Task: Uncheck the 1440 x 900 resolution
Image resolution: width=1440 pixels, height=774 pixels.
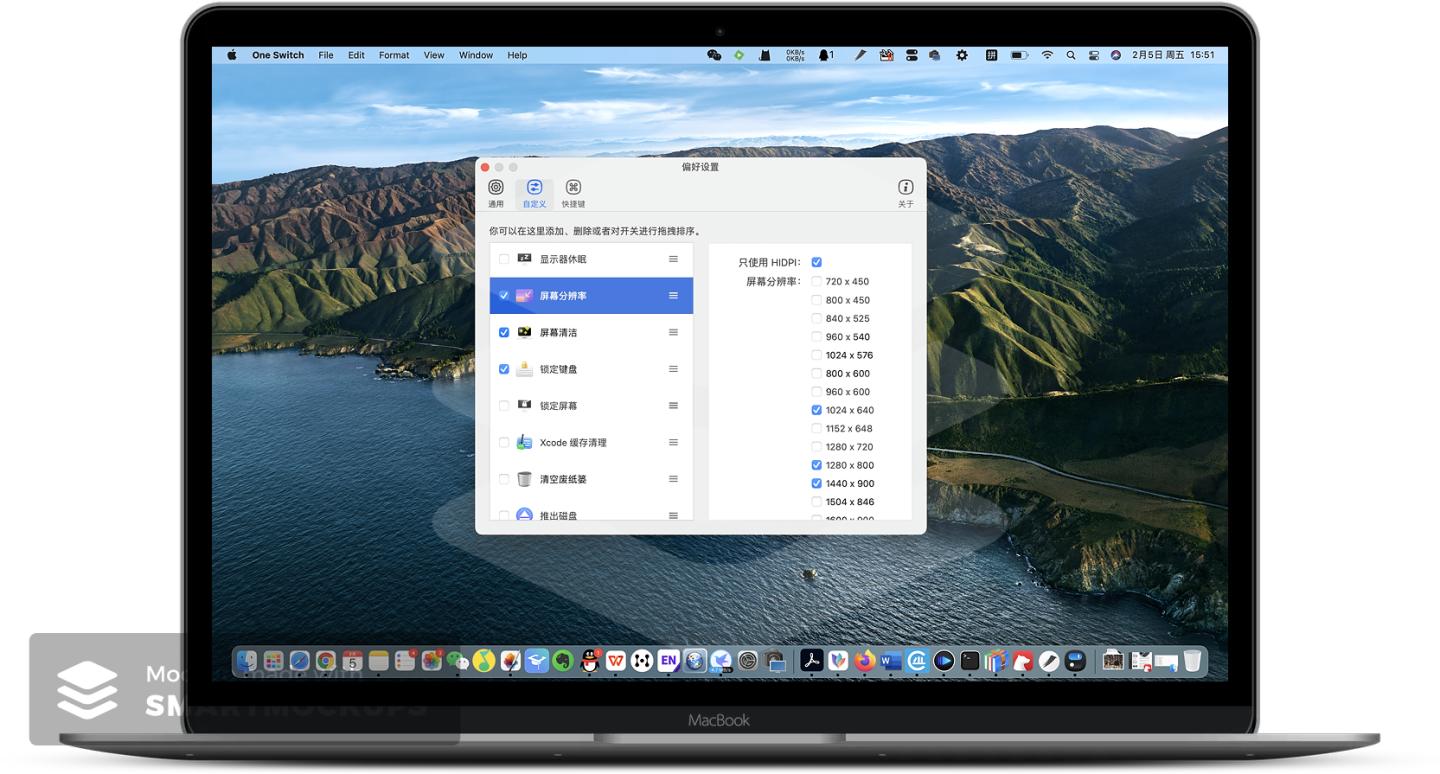Action: (817, 483)
